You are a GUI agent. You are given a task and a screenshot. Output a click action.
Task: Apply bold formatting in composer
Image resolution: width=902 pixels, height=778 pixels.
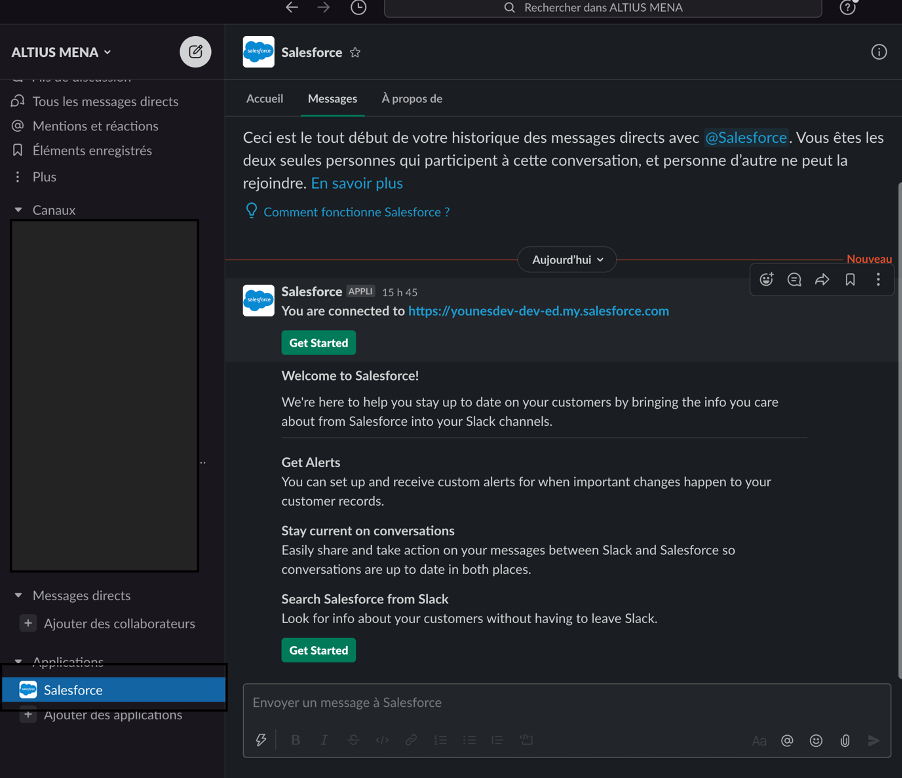pos(296,740)
